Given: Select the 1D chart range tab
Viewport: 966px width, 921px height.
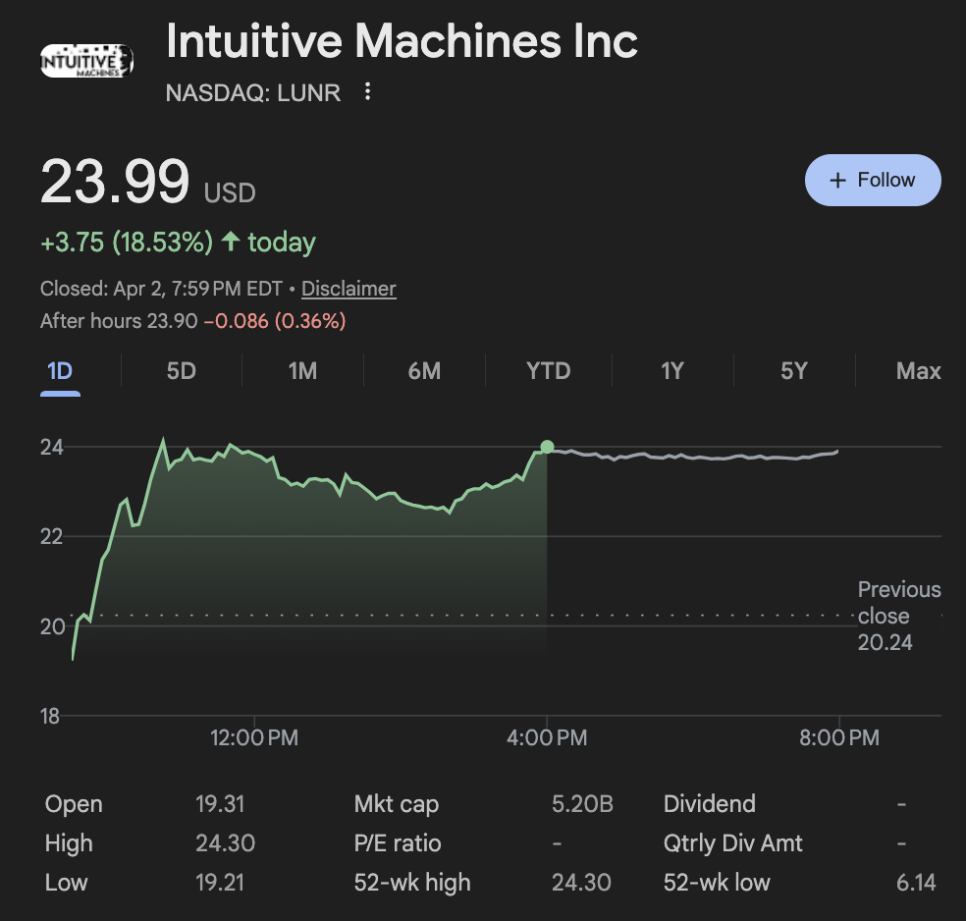Looking at the screenshot, I should pos(60,371).
